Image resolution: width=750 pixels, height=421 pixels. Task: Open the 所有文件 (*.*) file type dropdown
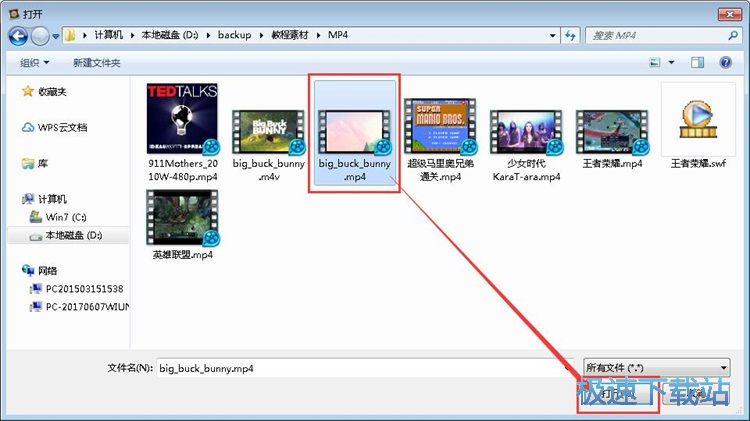(x=656, y=368)
